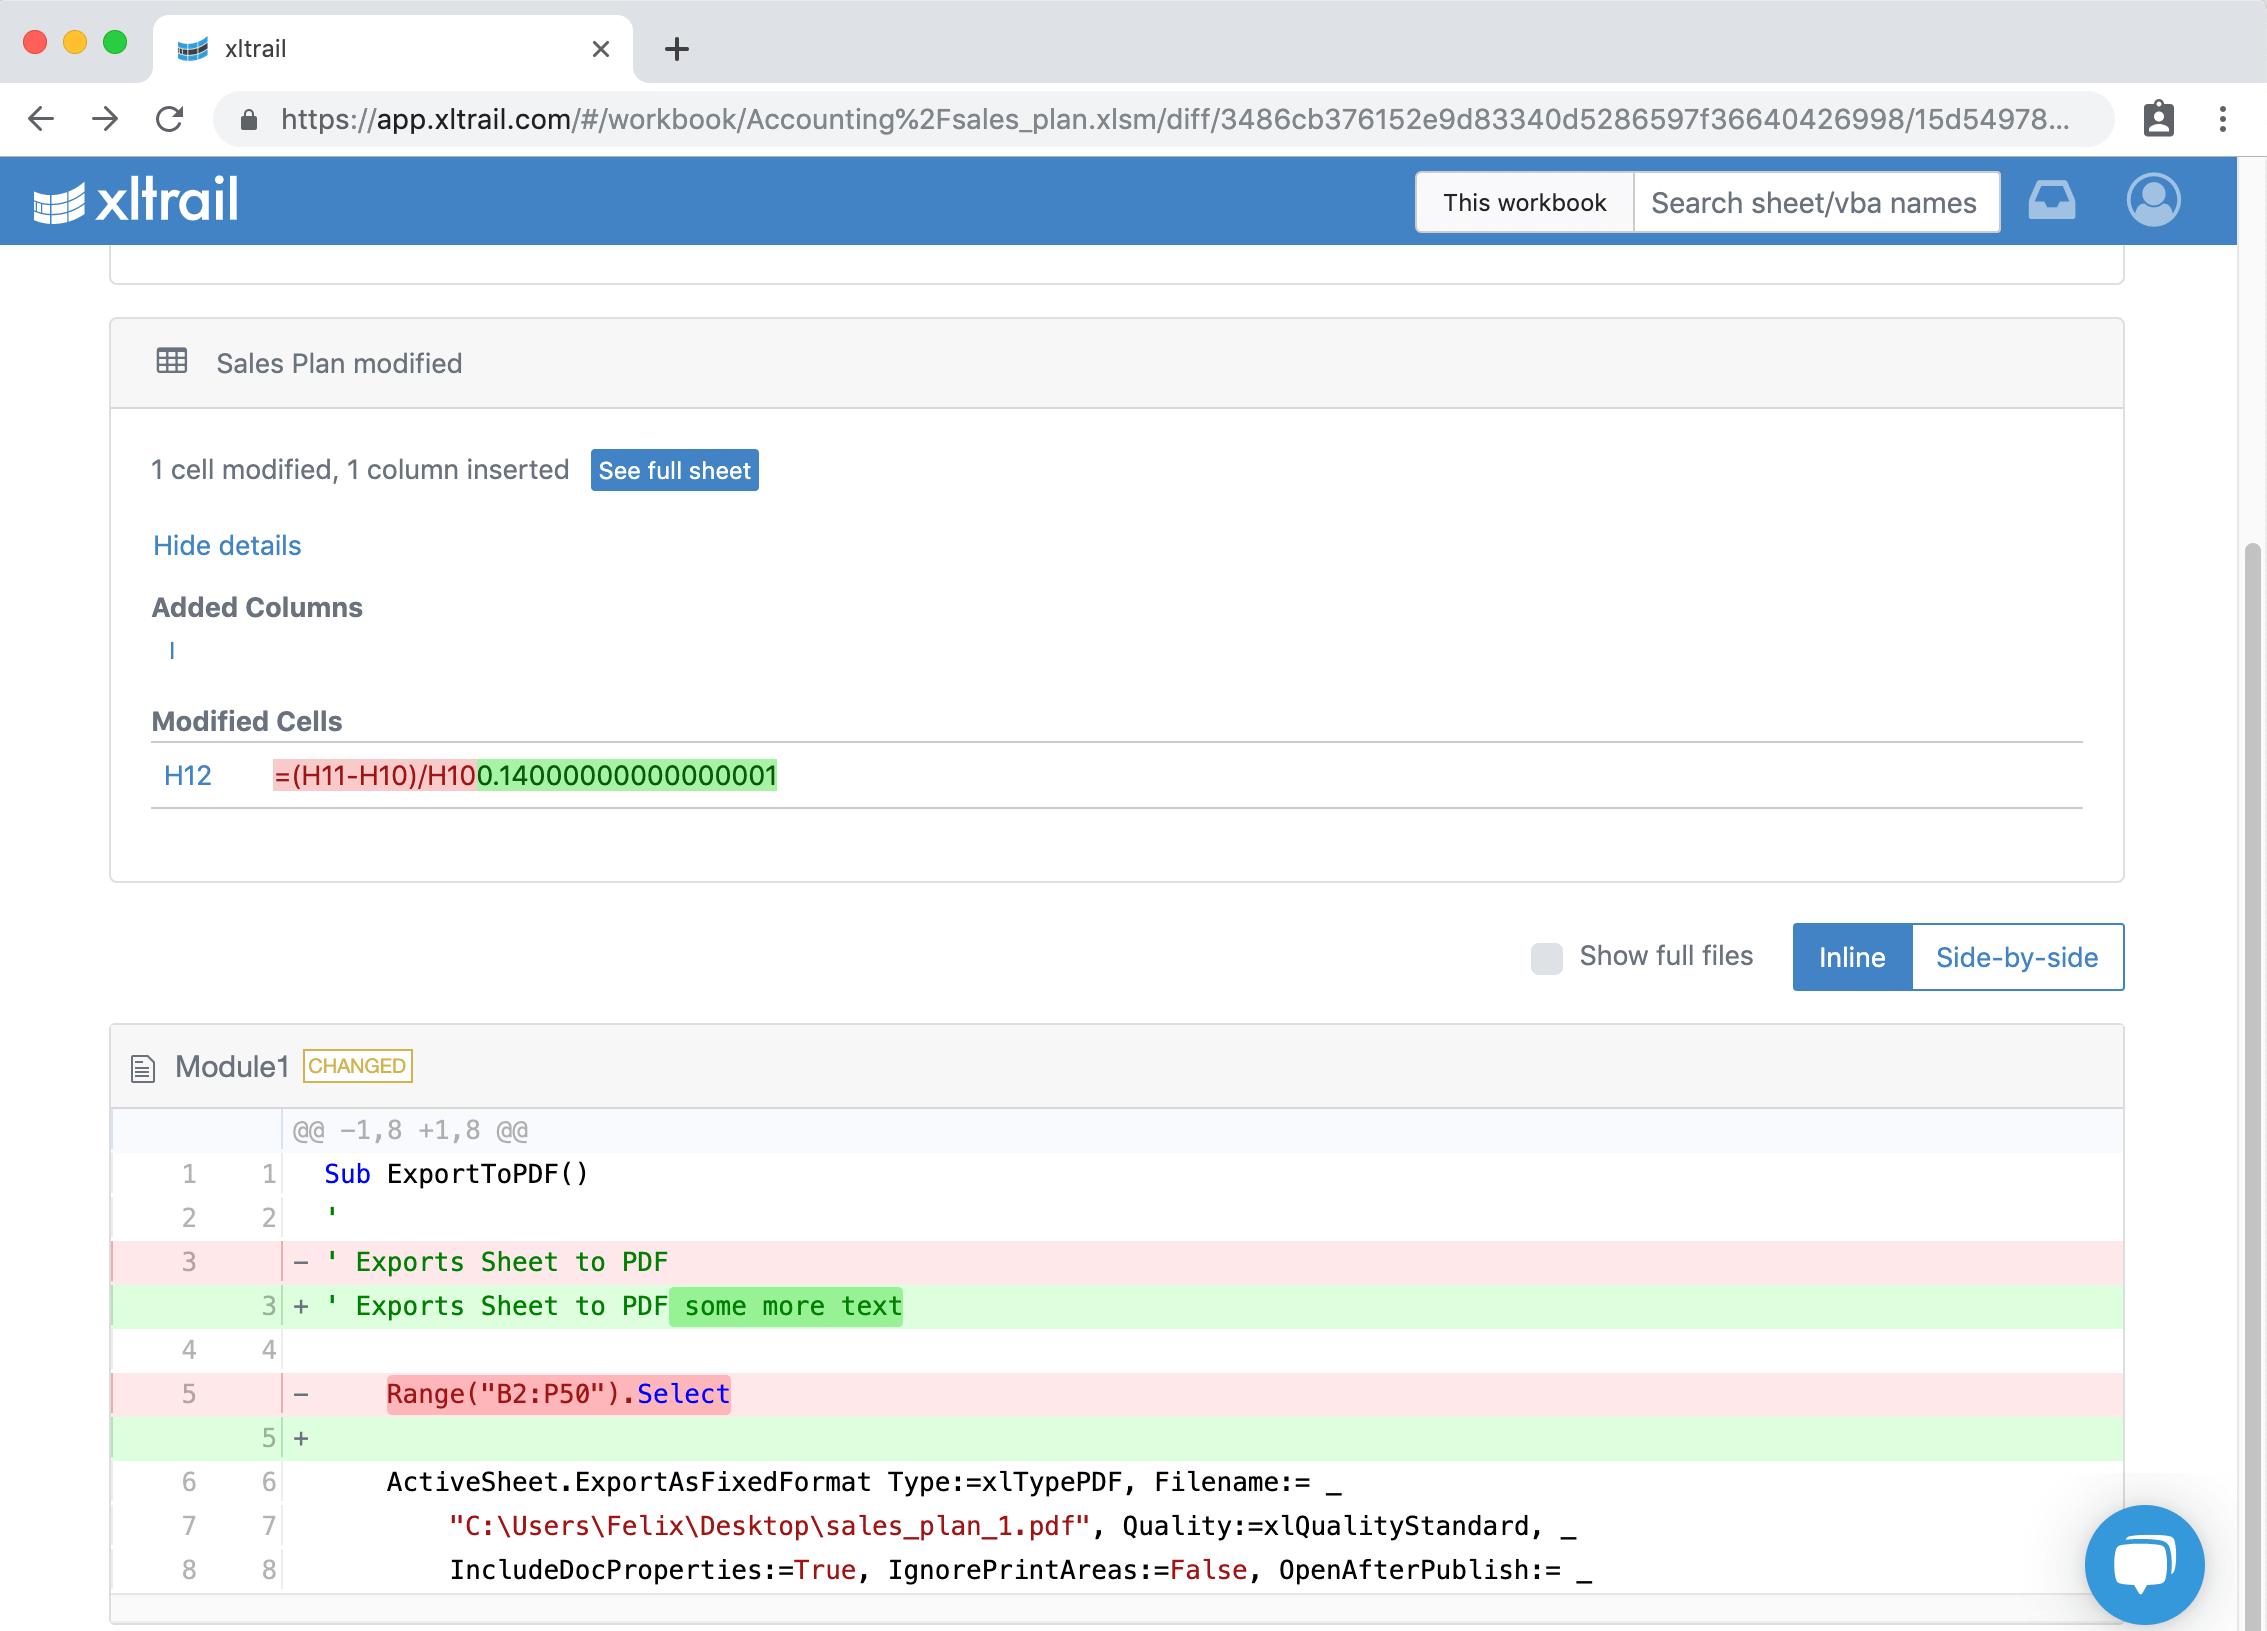This screenshot has height=1631, width=2267.
Task: Click the See full sheet button
Action: 674,470
